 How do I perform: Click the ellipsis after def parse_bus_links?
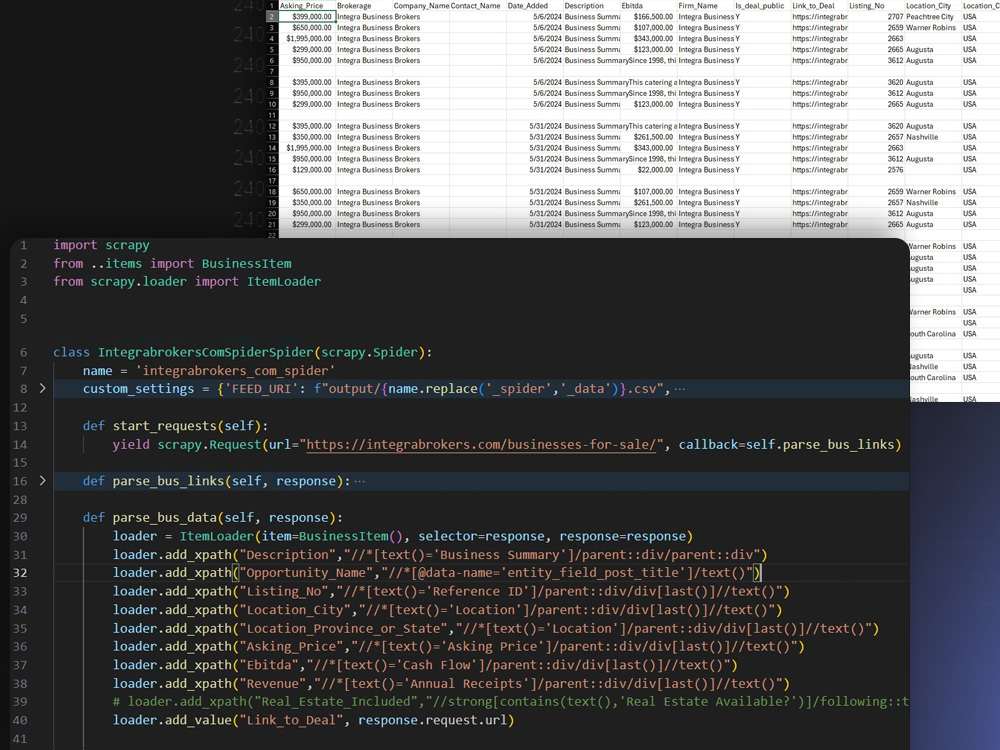click(x=360, y=482)
